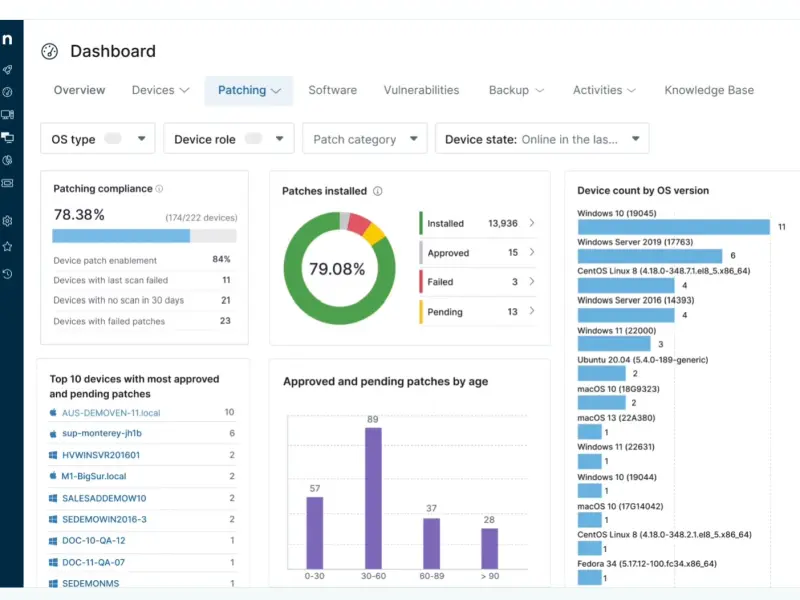Open the HVWINSVR201601 device link

pos(101,455)
